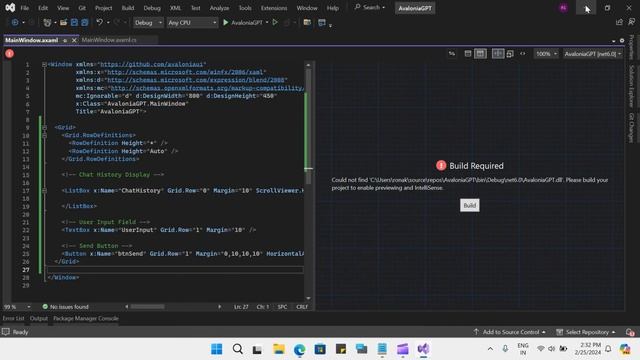Click the Visual Studio logo icon
This screenshot has width=640, height=360.
[x=10, y=7]
